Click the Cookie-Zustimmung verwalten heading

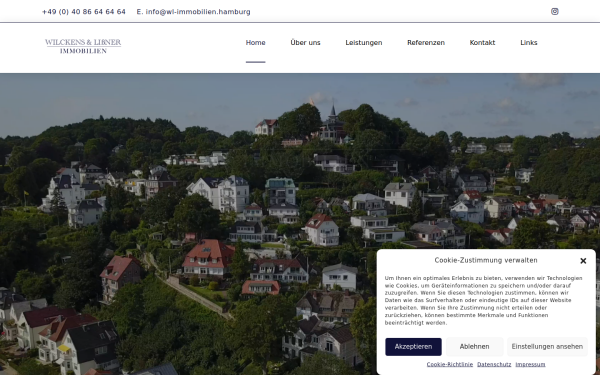pos(486,260)
